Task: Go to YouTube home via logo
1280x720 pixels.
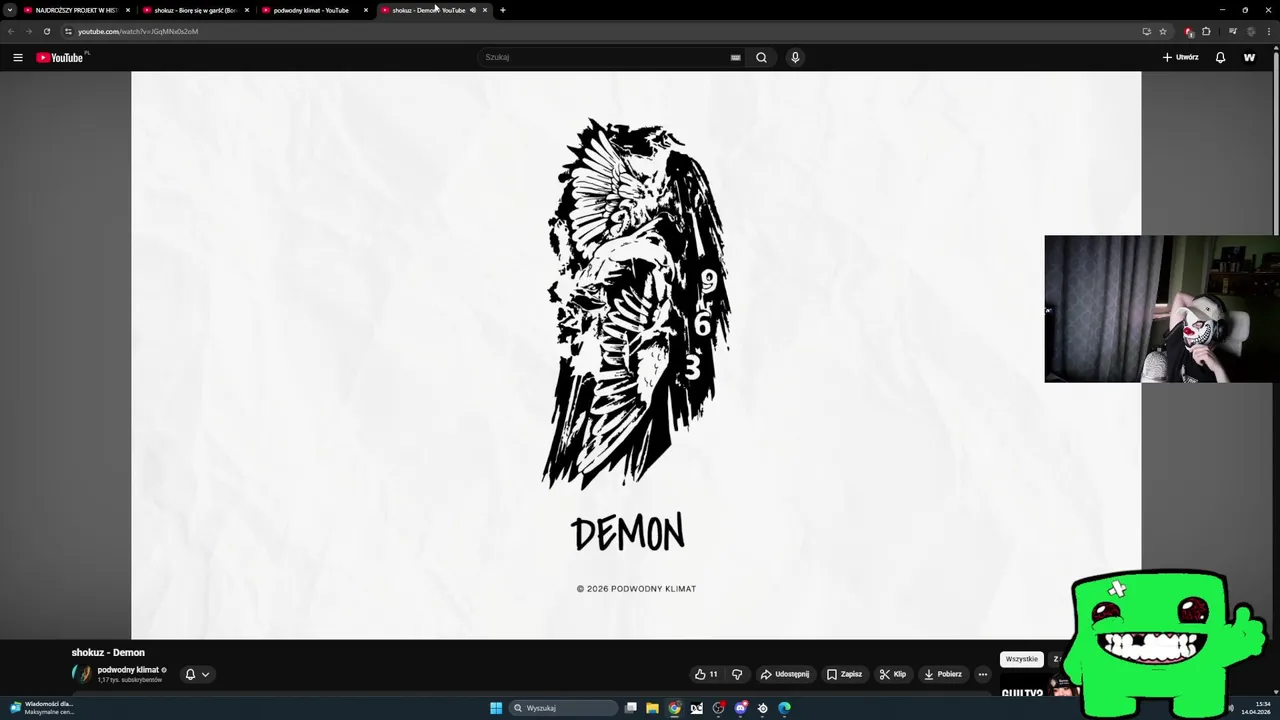Action: coord(60,57)
